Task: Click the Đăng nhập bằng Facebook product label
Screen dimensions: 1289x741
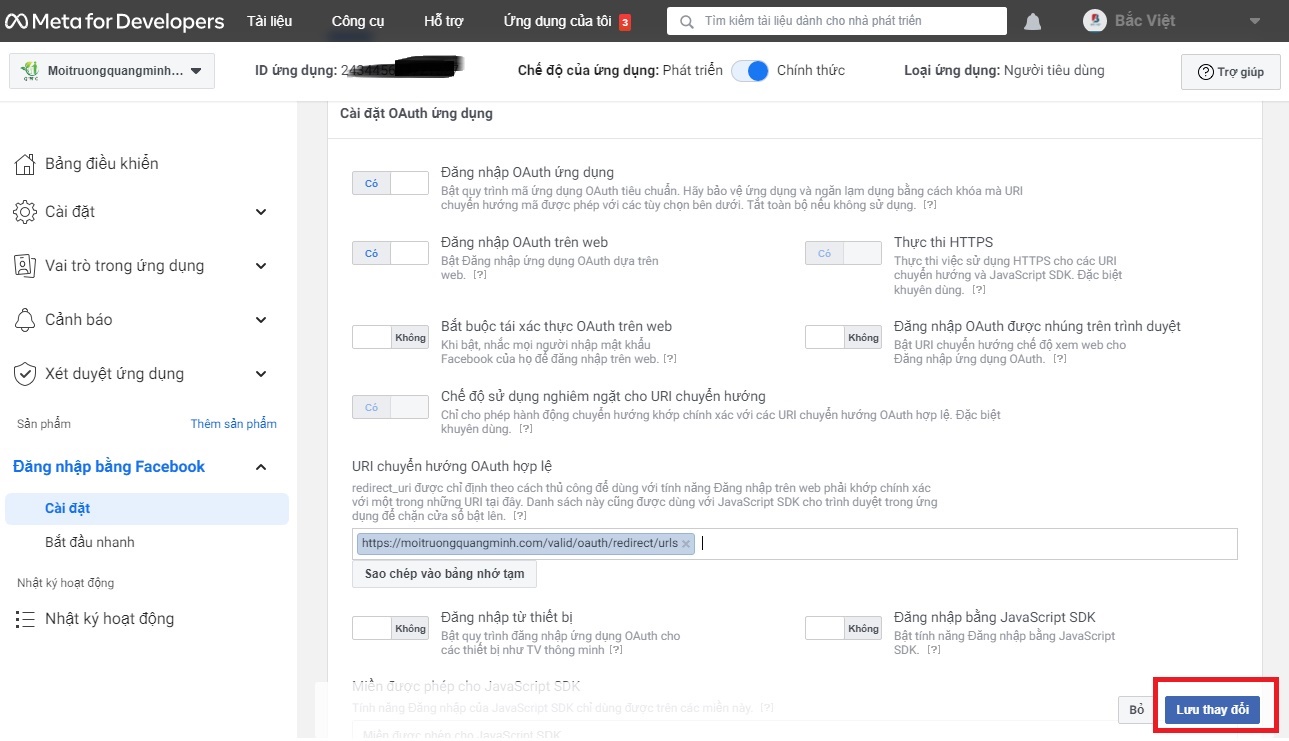Action: tap(109, 467)
